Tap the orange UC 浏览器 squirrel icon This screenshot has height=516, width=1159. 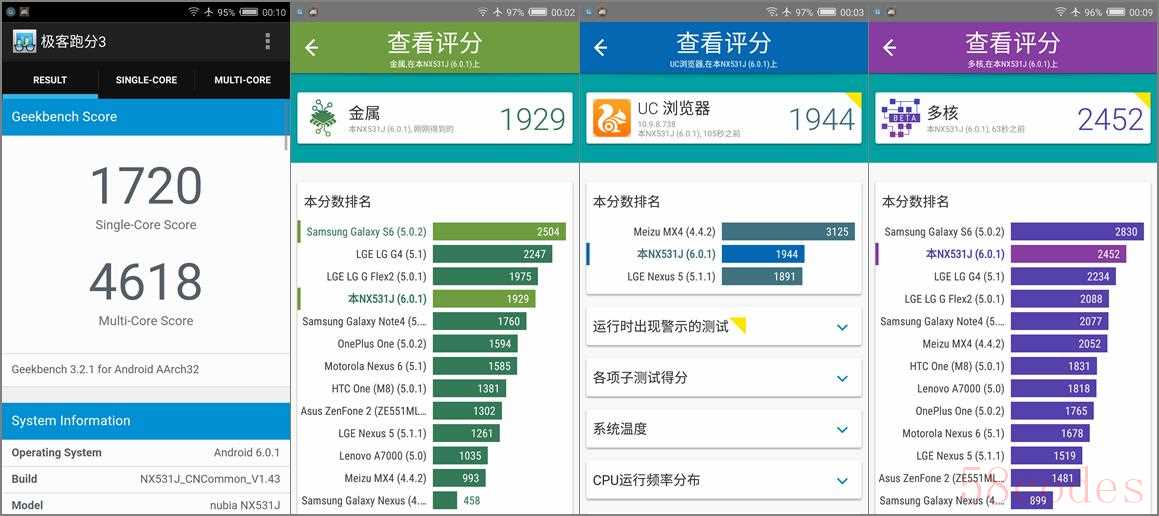click(612, 118)
